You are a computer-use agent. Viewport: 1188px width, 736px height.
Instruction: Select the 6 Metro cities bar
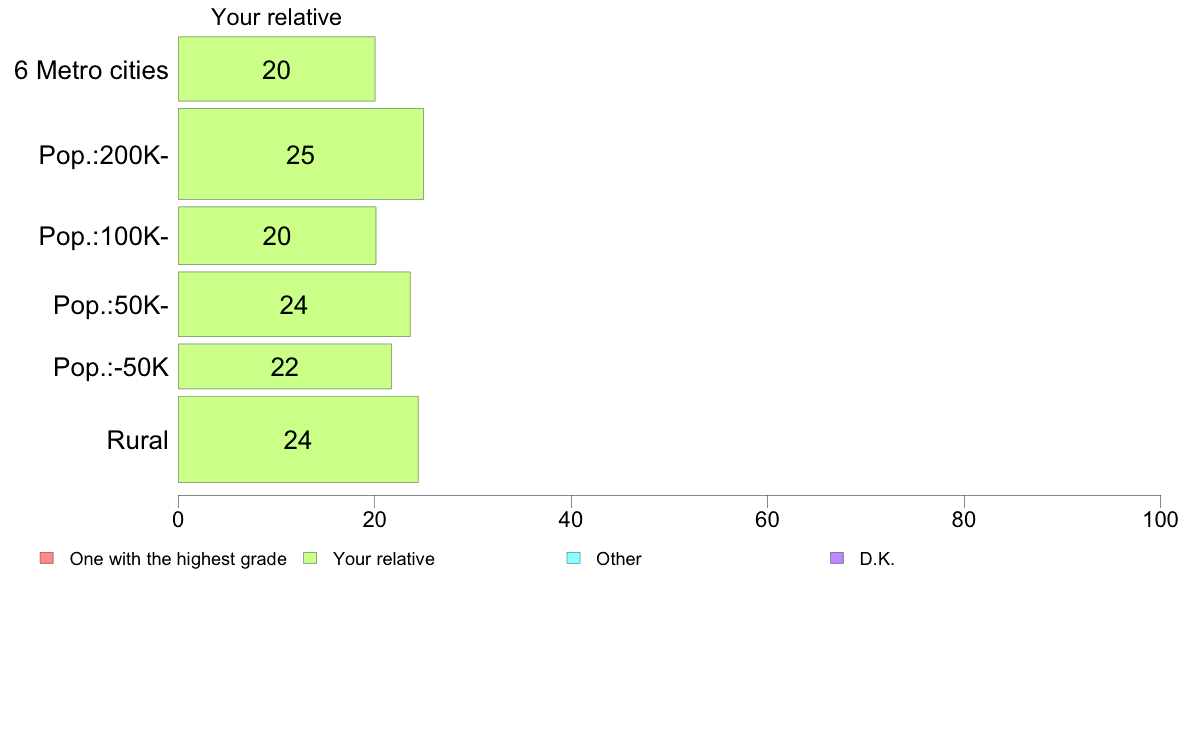click(x=277, y=69)
